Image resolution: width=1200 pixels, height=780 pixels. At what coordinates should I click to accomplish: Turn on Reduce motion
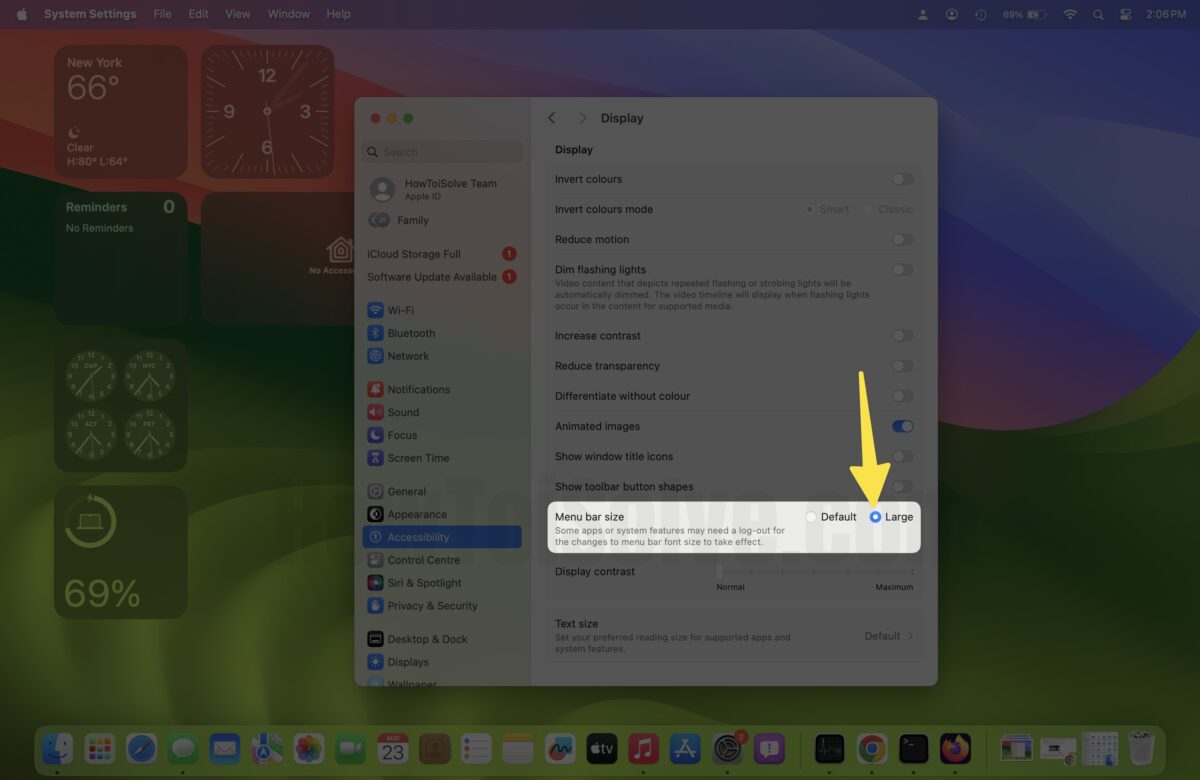click(x=902, y=239)
